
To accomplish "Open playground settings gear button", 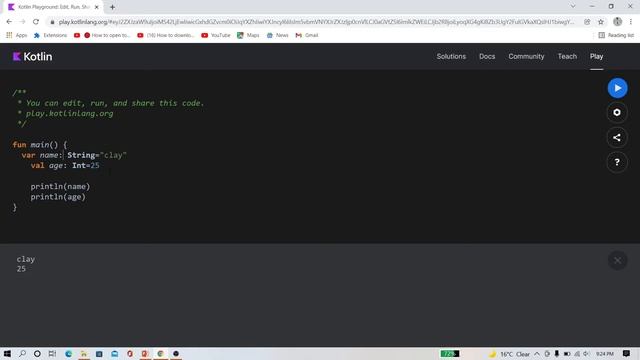I will (x=617, y=113).
